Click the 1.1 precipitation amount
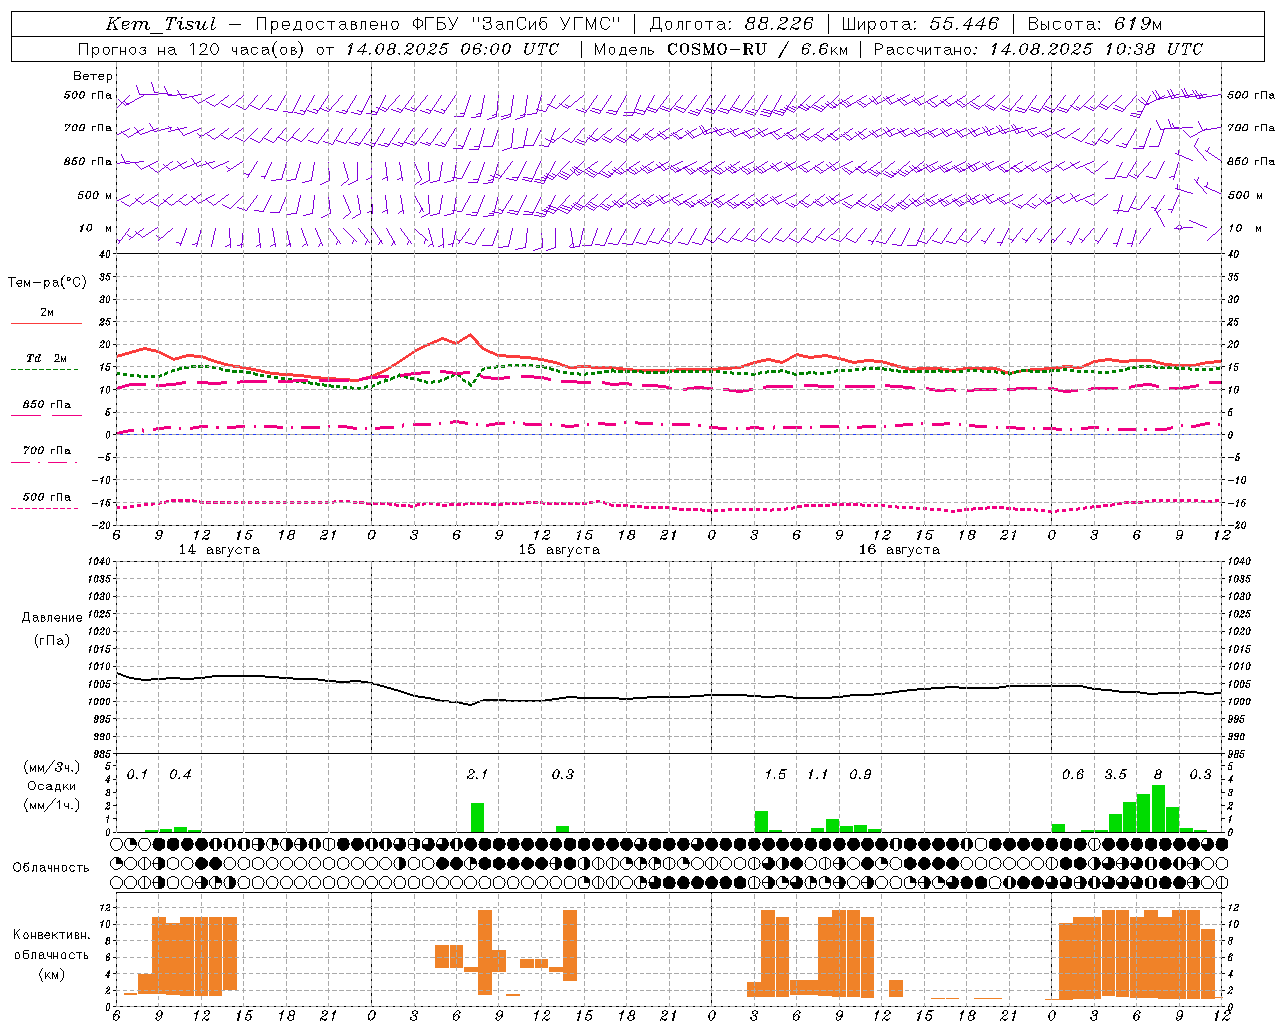 pos(818,775)
